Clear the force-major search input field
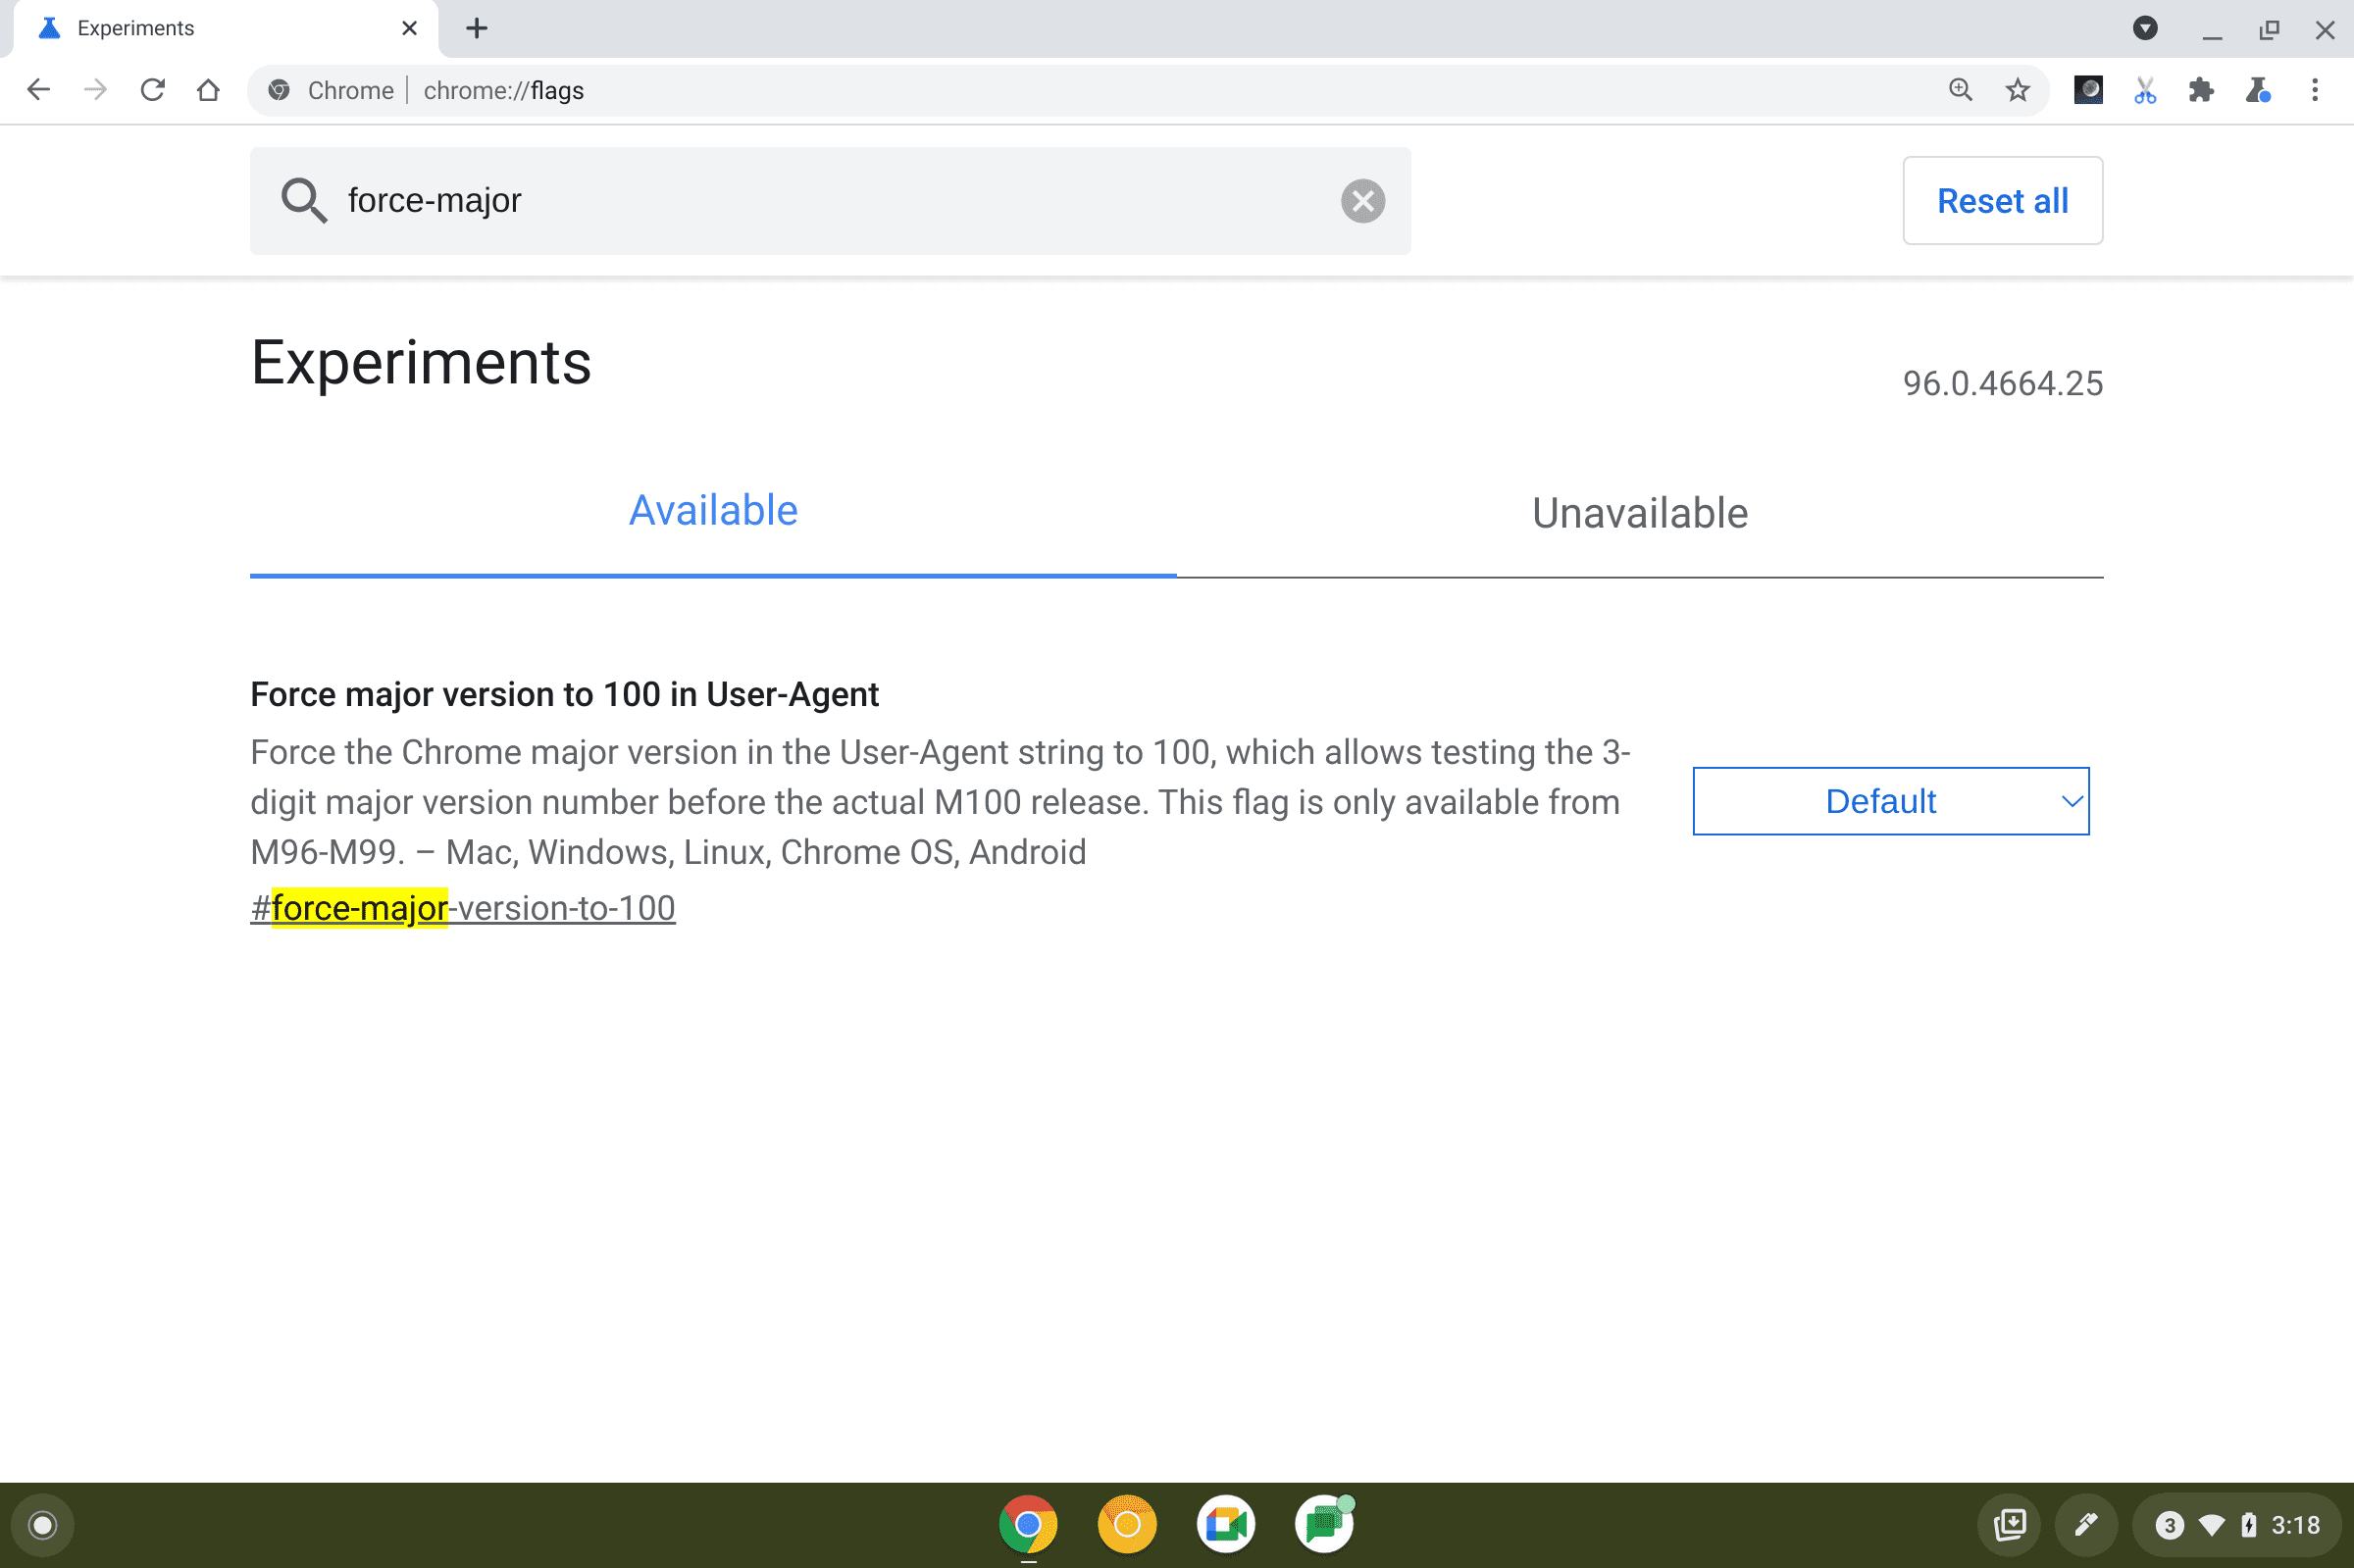This screenshot has width=2354, height=1568. tap(1363, 199)
